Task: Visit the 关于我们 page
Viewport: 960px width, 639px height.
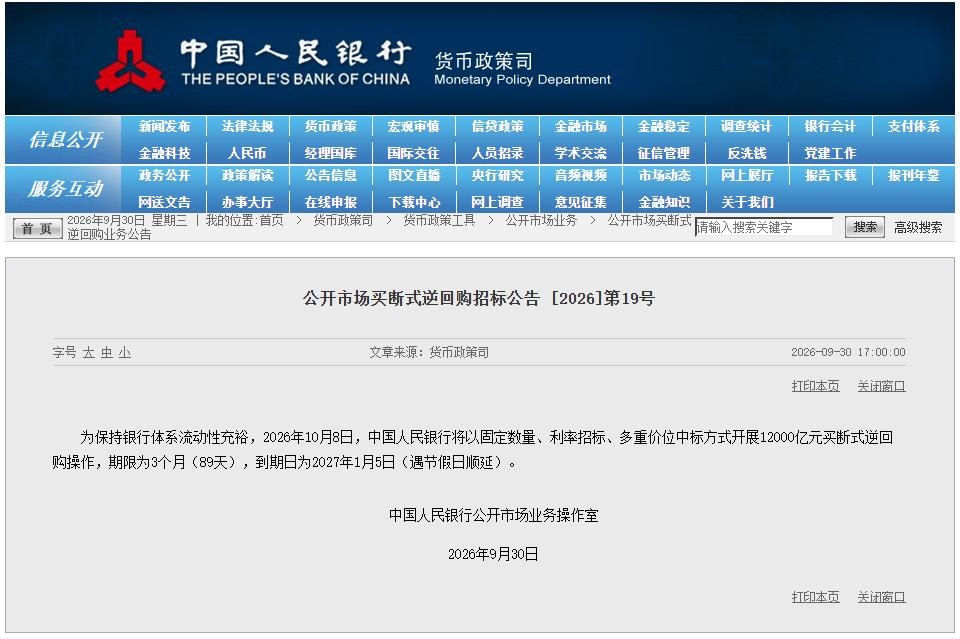Action: tap(747, 202)
